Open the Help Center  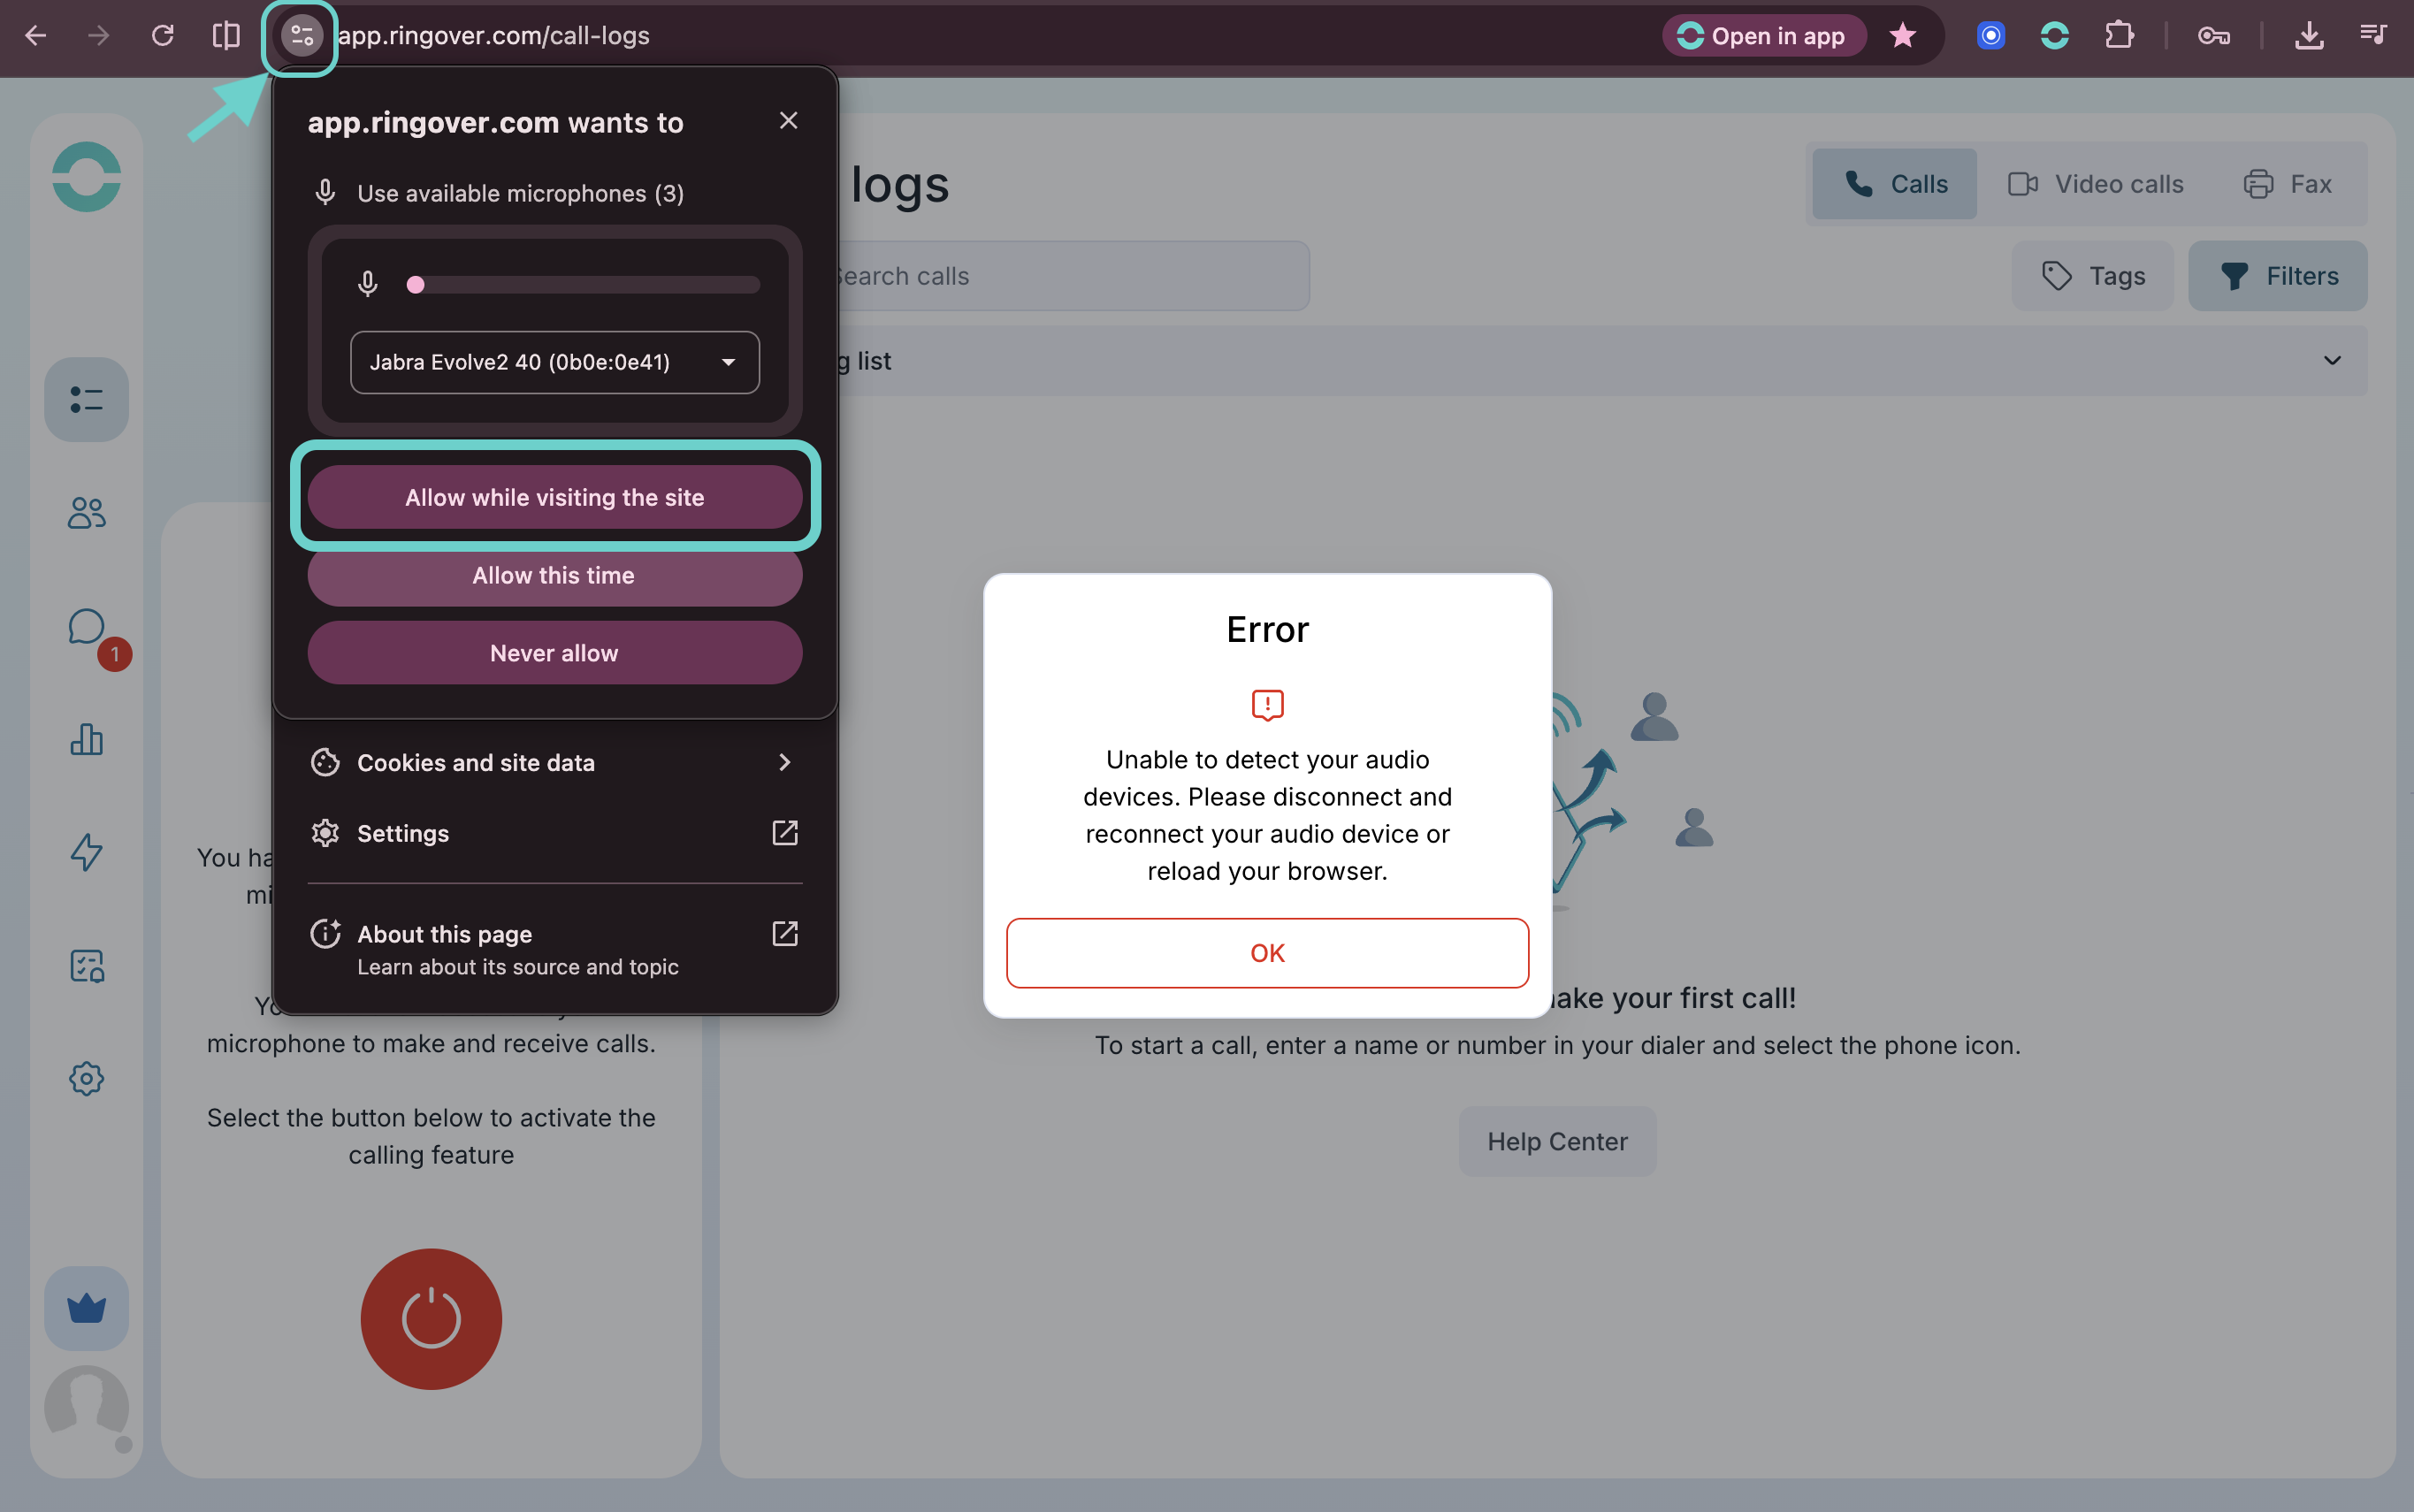coord(1557,1141)
